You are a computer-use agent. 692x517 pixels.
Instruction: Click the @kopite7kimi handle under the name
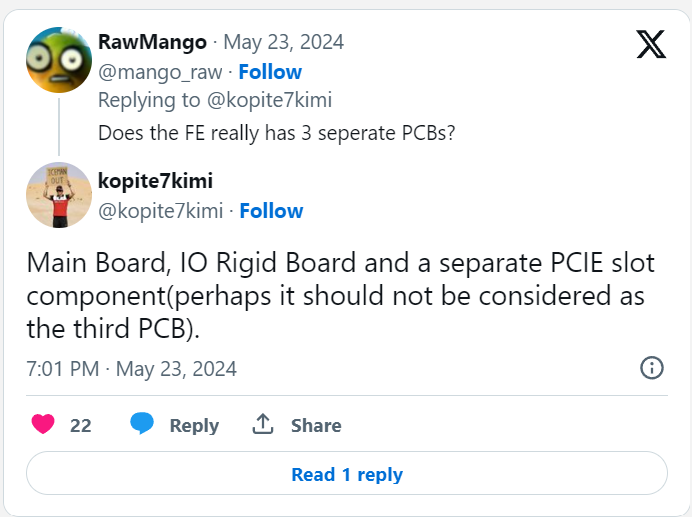click(x=161, y=211)
